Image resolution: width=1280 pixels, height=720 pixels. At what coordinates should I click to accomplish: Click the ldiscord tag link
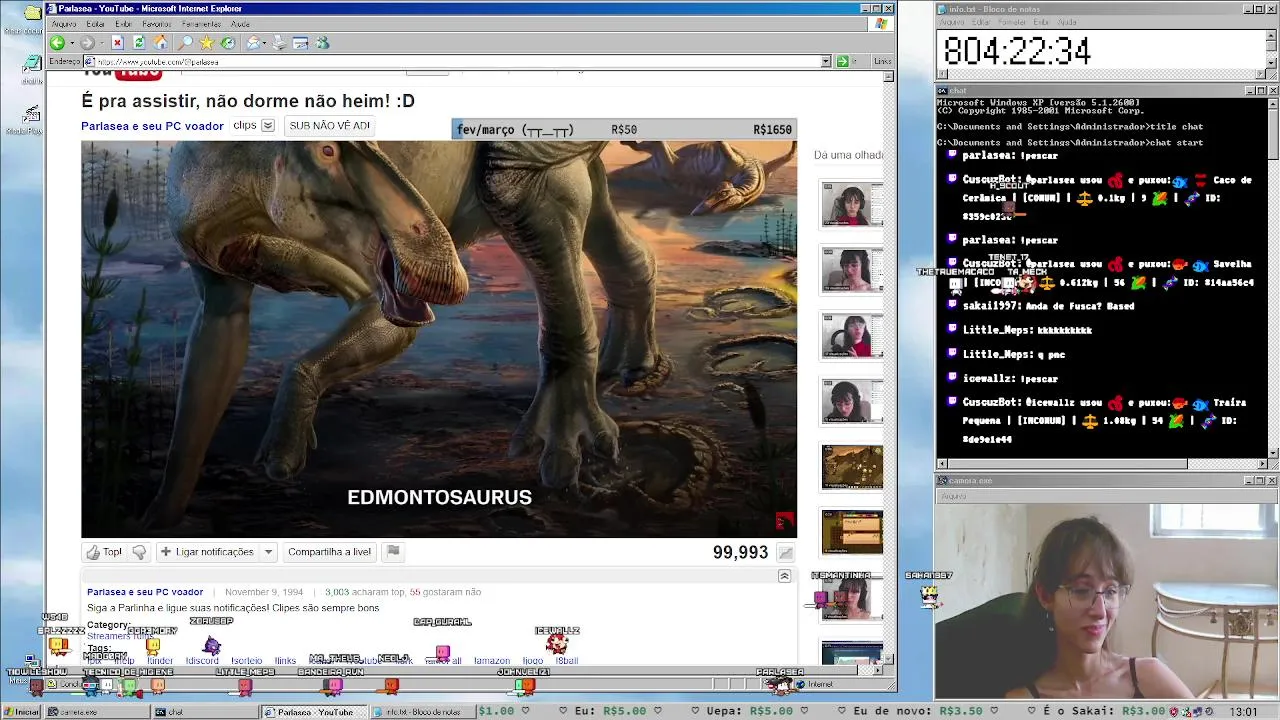click(x=201, y=661)
